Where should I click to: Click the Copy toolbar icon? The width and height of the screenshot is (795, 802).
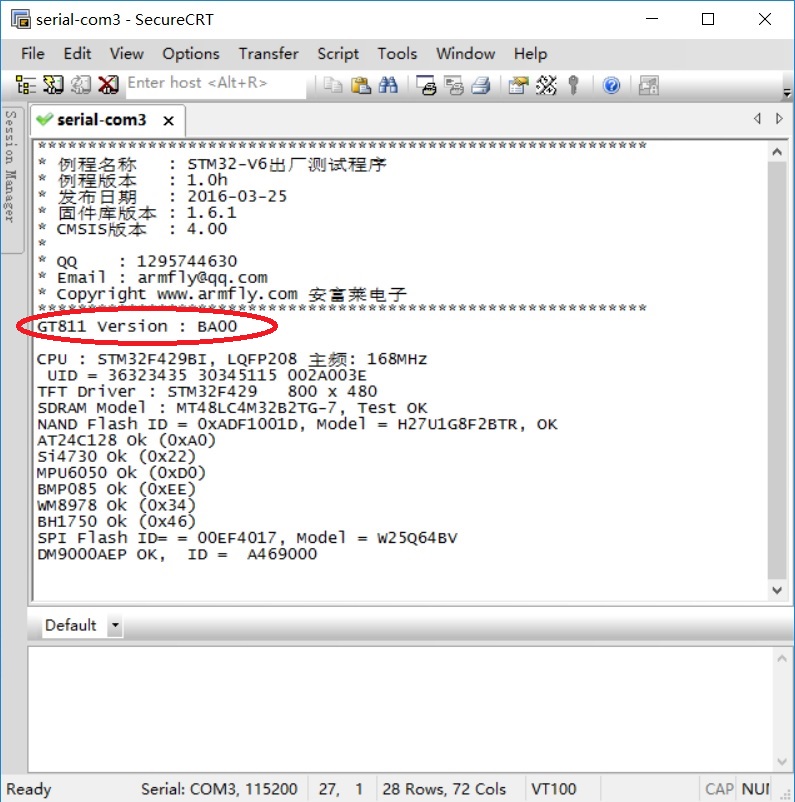coord(333,85)
